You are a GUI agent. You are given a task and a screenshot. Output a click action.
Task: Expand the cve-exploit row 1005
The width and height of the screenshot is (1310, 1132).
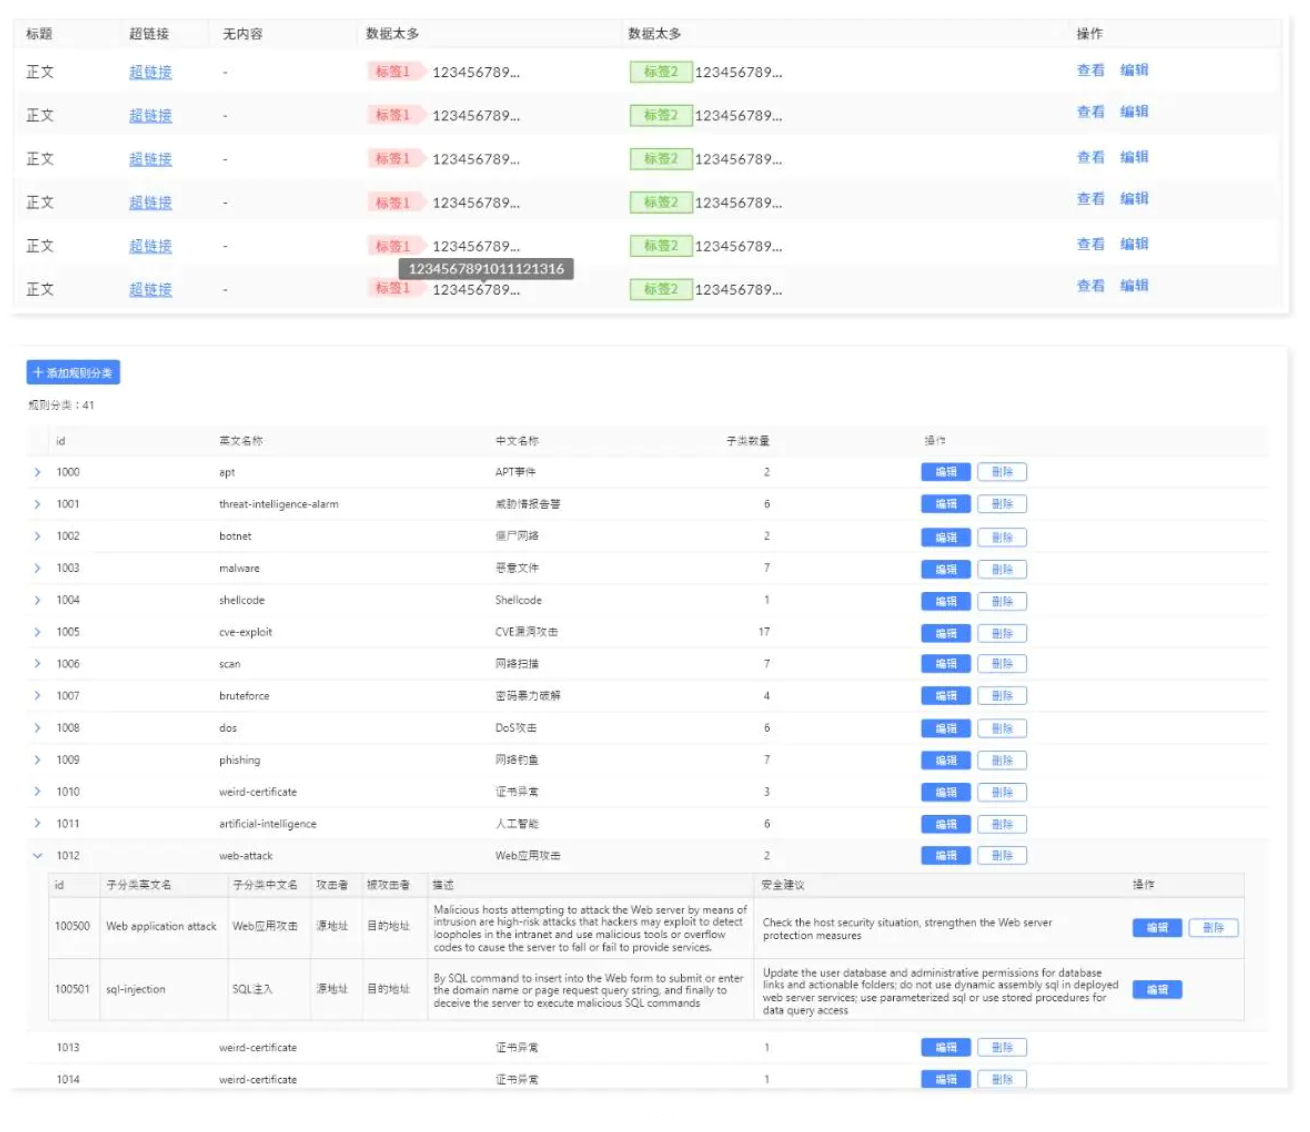[x=37, y=632]
